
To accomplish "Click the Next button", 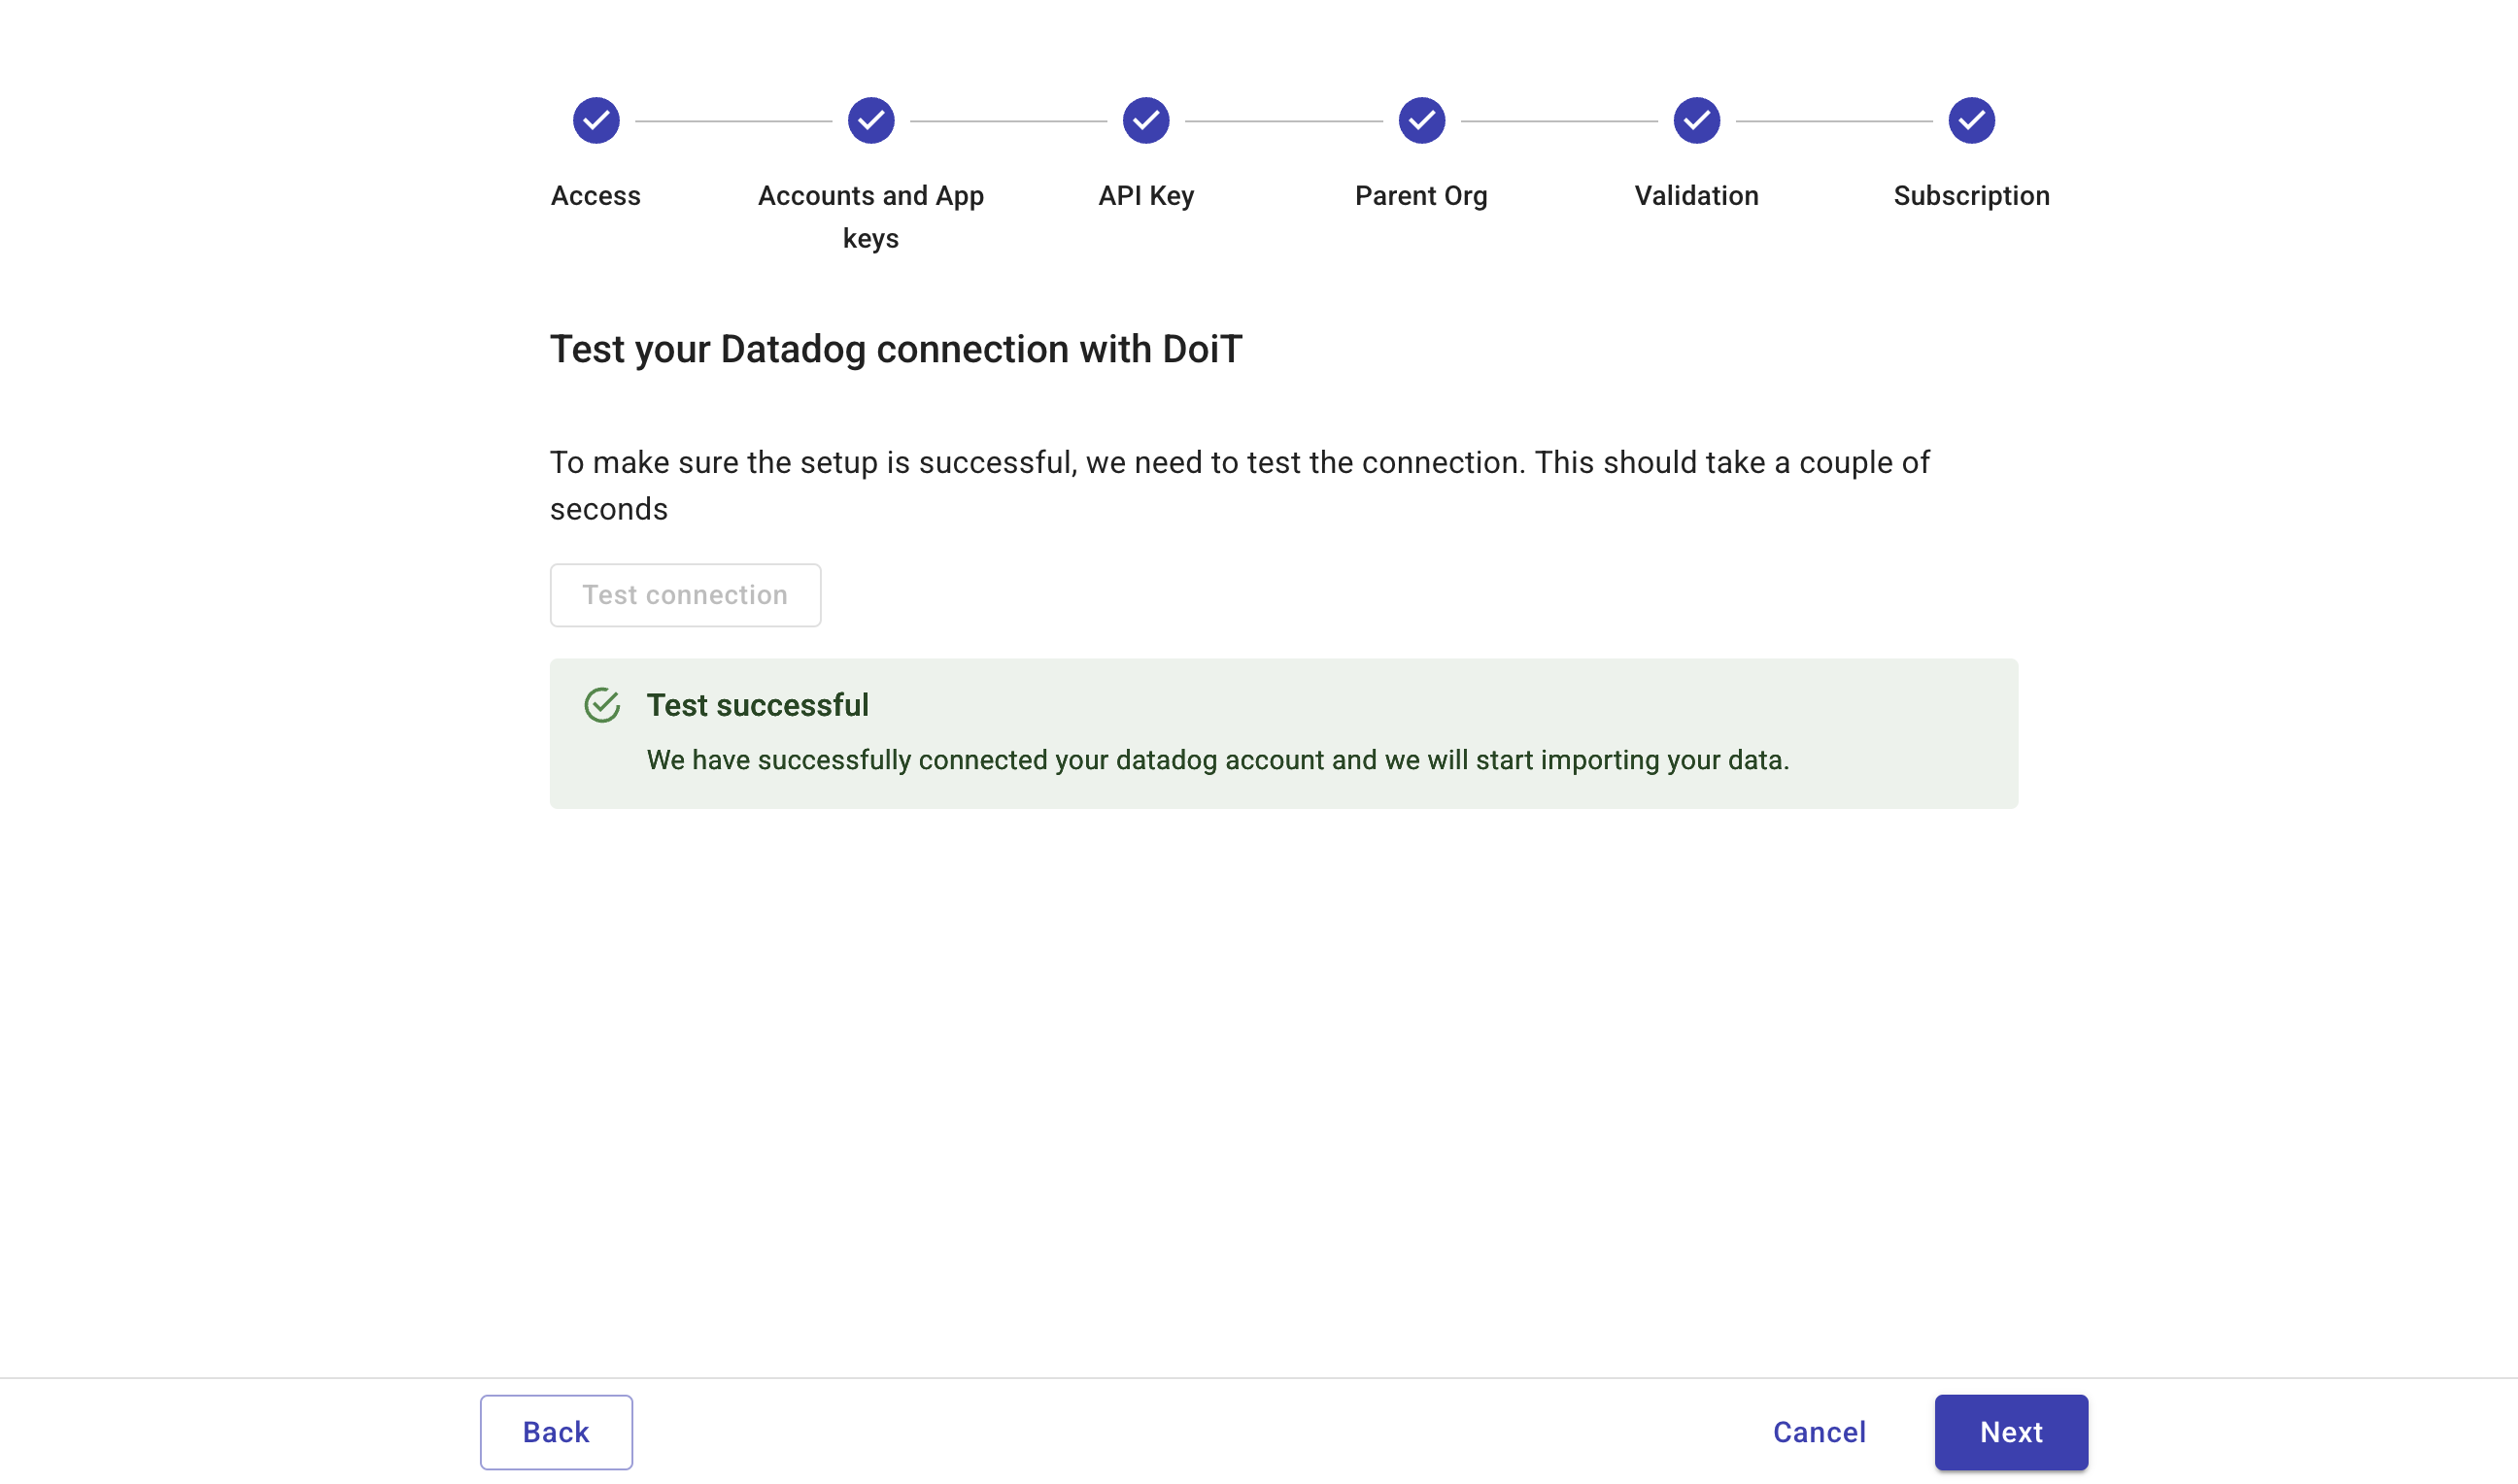I will (x=2010, y=1432).
